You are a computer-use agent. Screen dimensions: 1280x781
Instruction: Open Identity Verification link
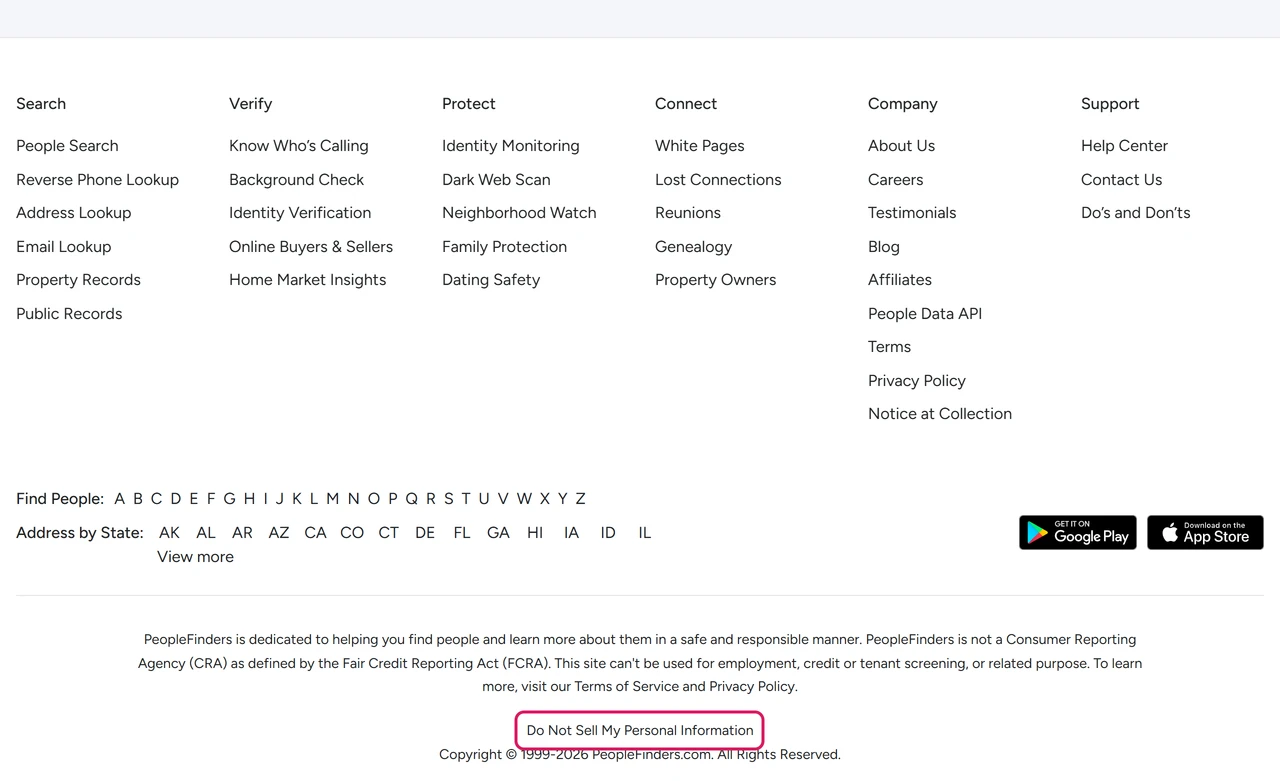click(x=300, y=213)
